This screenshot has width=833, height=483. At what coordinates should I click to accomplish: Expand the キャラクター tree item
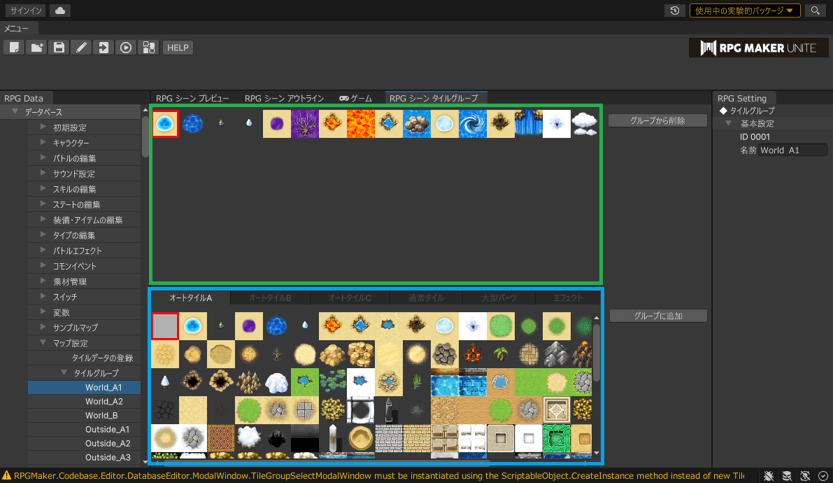(43, 143)
